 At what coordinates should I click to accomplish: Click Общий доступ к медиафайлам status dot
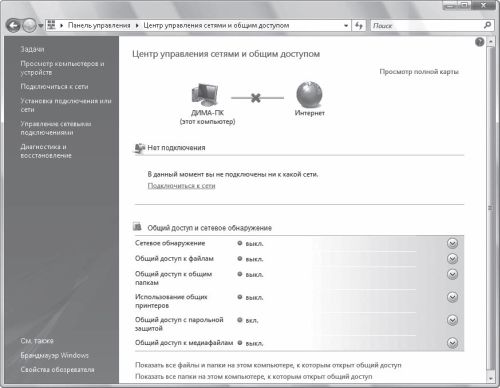tap(240, 343)
